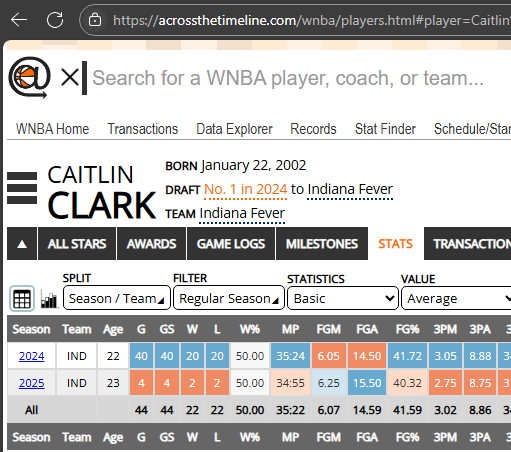
Task: Switch to the Awards tab
Action: pyautogui.click(x=151, y=244)
